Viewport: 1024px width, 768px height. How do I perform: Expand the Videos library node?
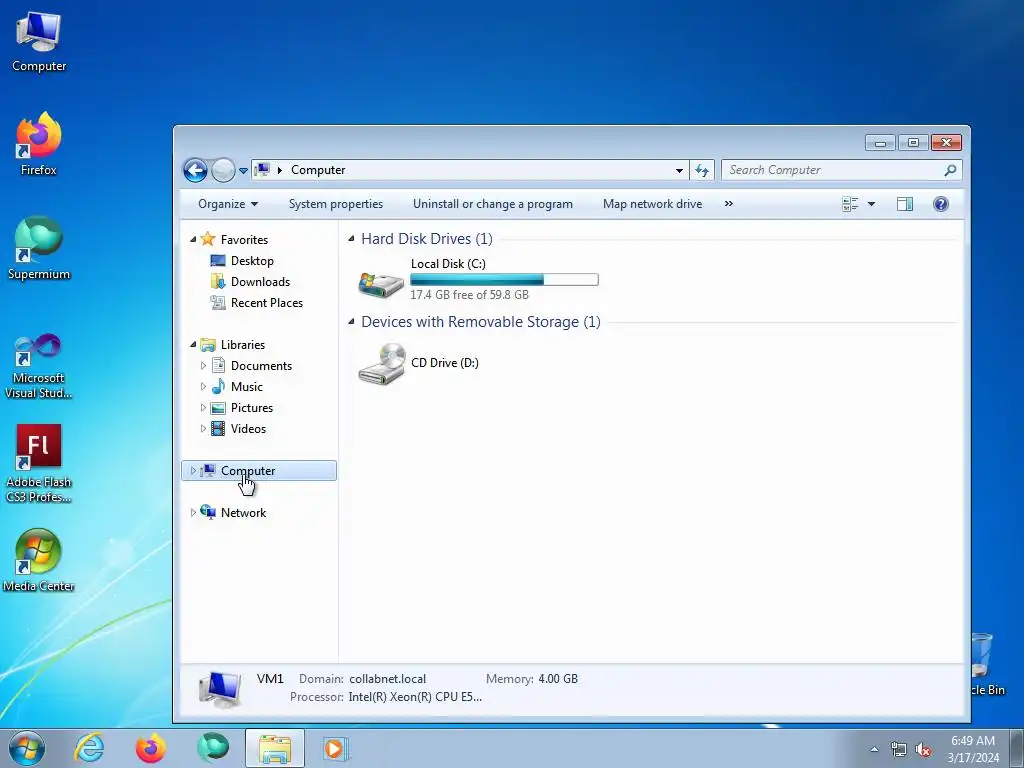pos(203,428)
